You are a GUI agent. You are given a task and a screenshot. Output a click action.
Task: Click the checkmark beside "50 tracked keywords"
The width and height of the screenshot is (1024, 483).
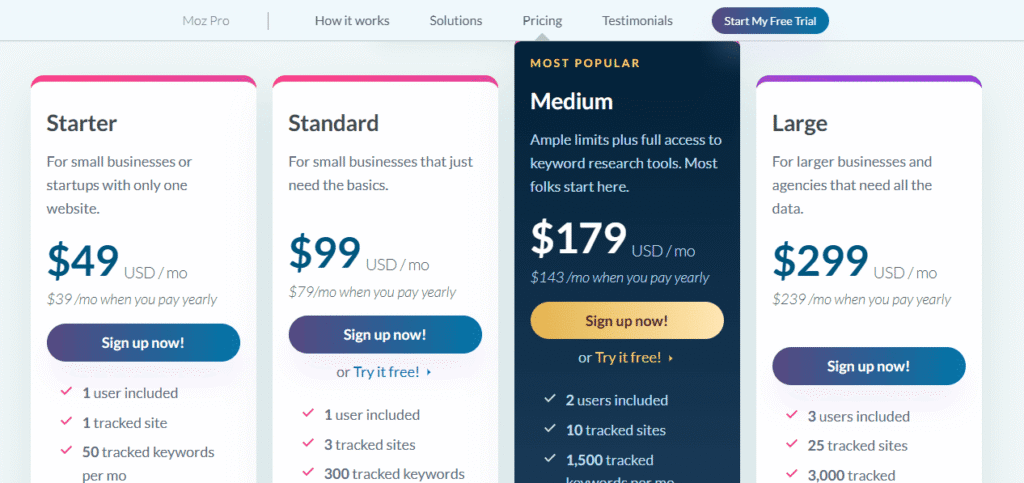point(66,451)
